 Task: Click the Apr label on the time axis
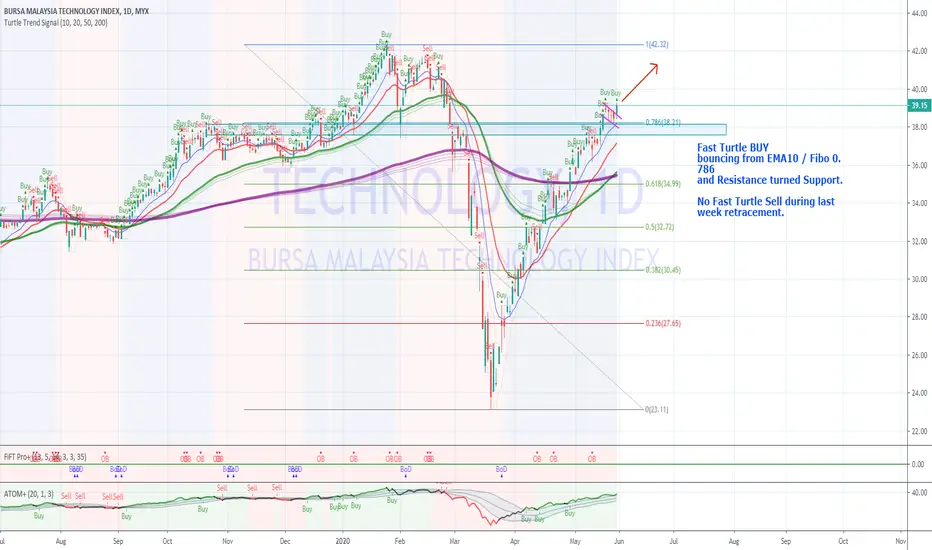[x=515, y=541]
